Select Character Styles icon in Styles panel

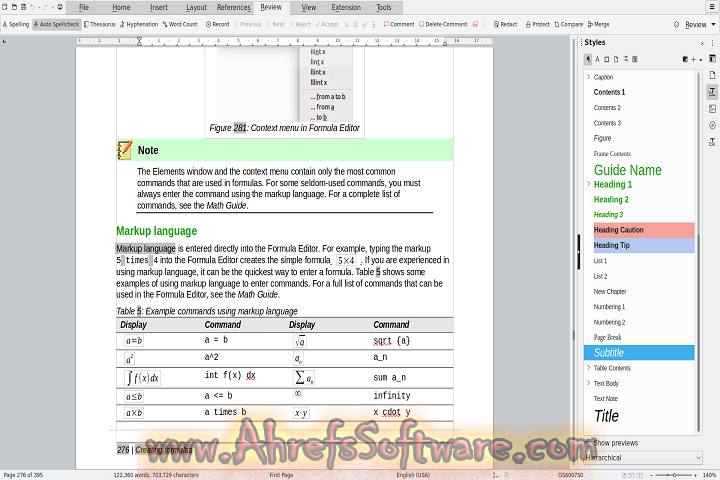[598, 59]
